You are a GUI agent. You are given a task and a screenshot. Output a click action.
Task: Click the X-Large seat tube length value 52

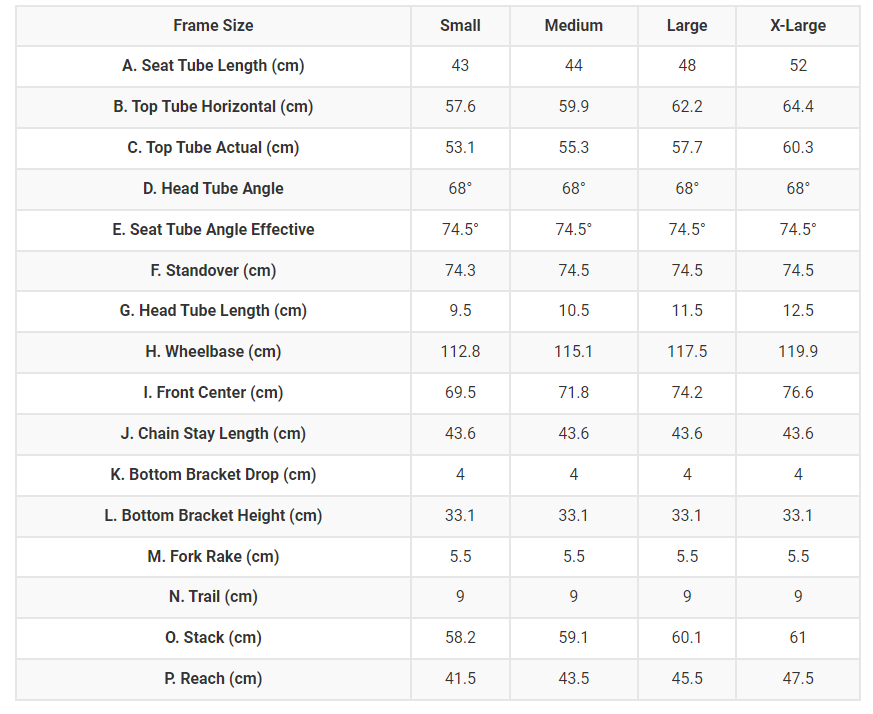pyautogui.click(x=798, y=66)
